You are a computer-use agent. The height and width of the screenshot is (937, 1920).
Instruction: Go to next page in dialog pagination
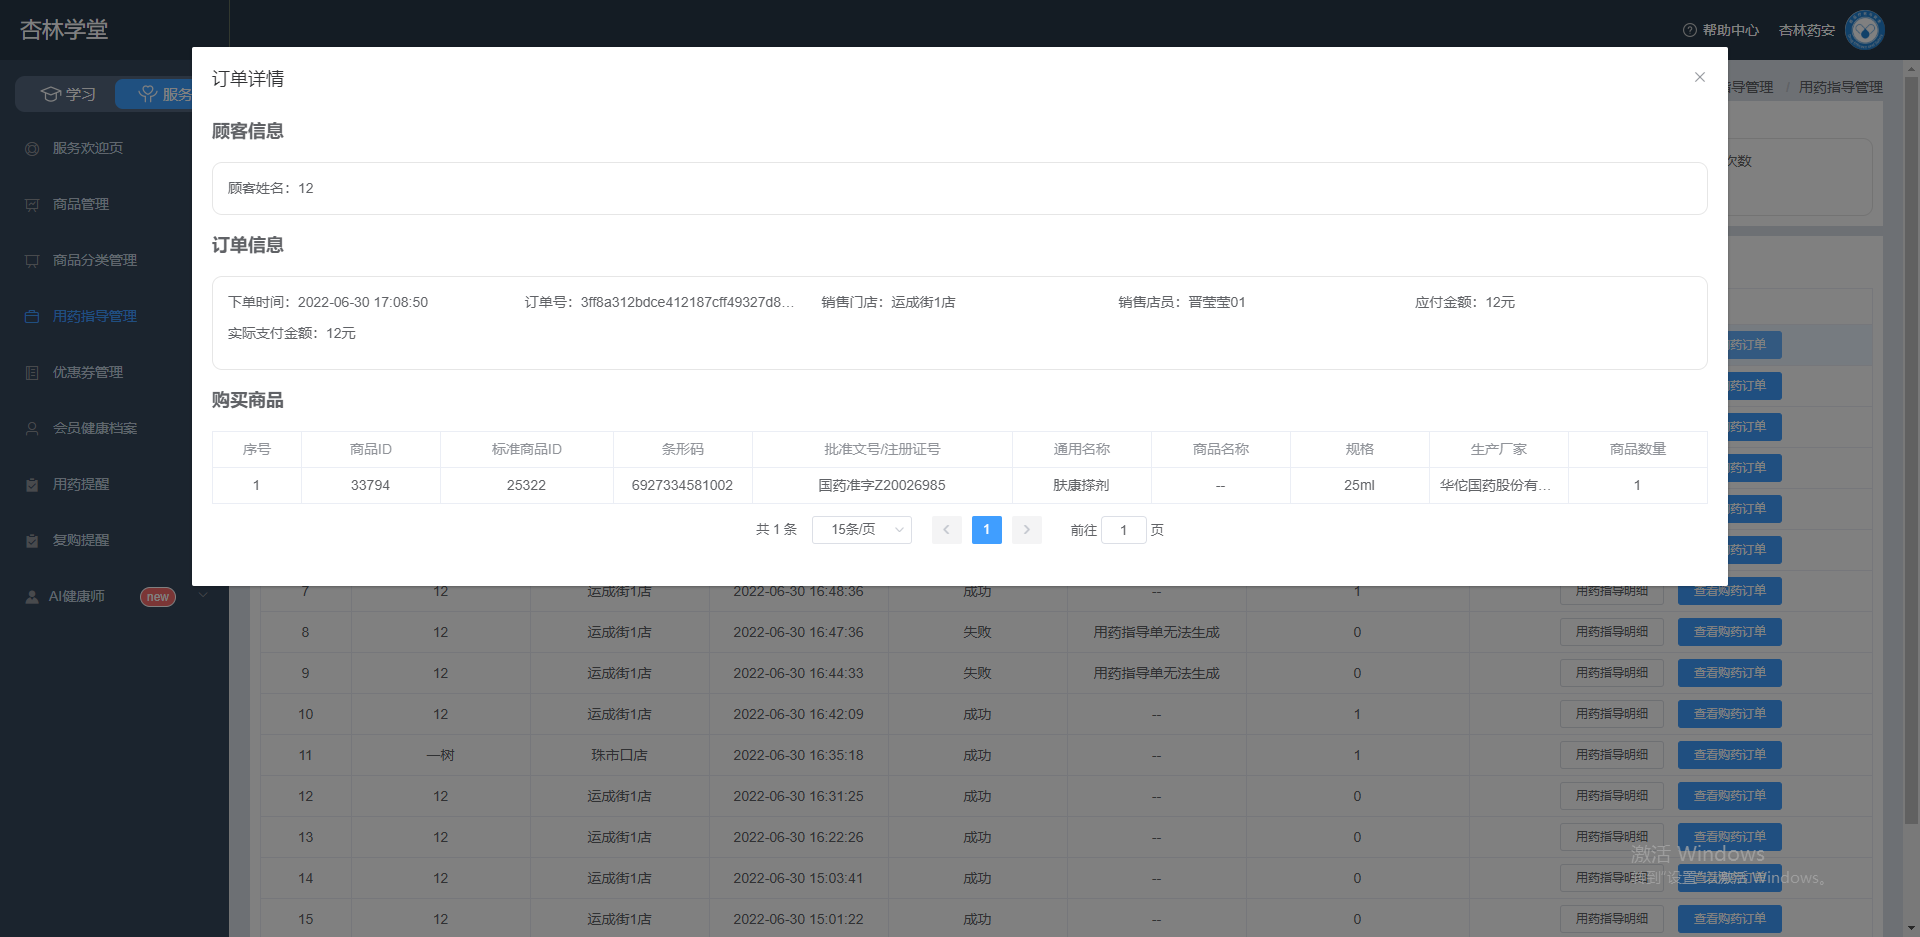1026,530
